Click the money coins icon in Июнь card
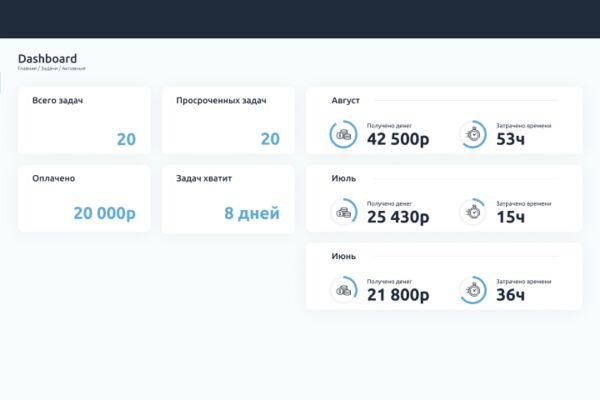Viewport: 600px width, 400px height. pos(343,290)
